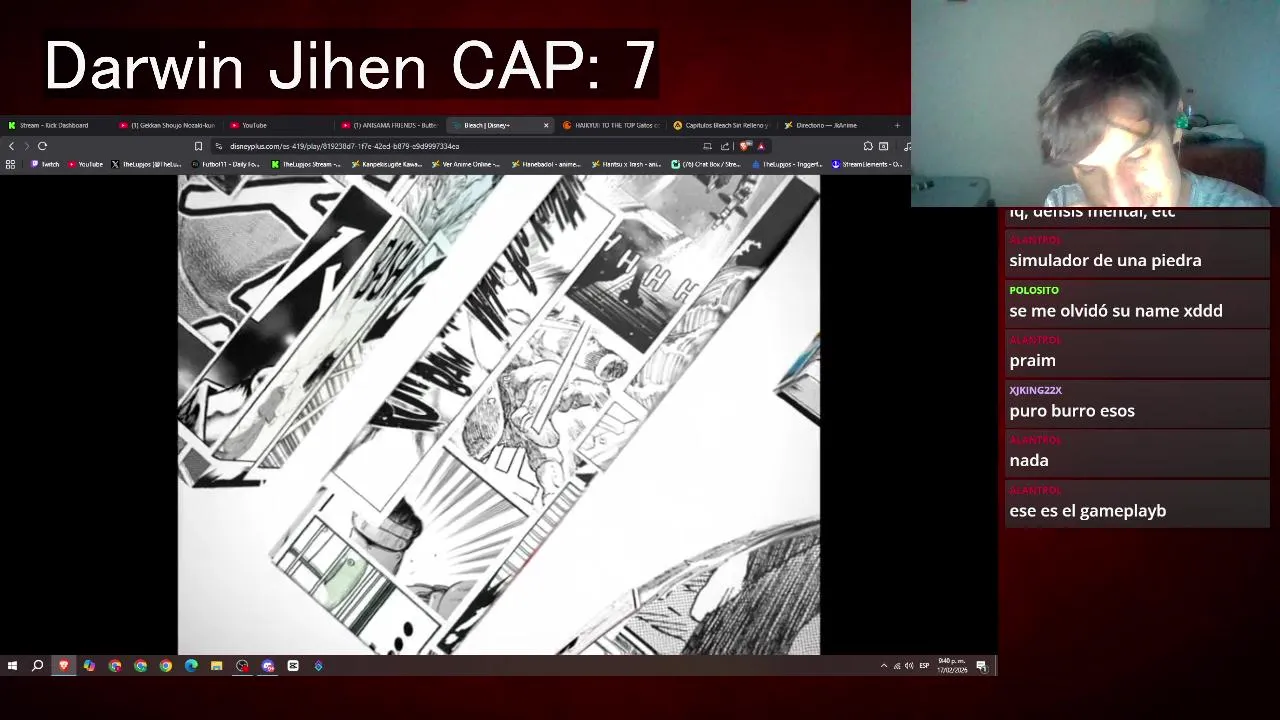Click the share page icon in address bar
This screenshot has height=720, width=1280.
tap(725, 146)
